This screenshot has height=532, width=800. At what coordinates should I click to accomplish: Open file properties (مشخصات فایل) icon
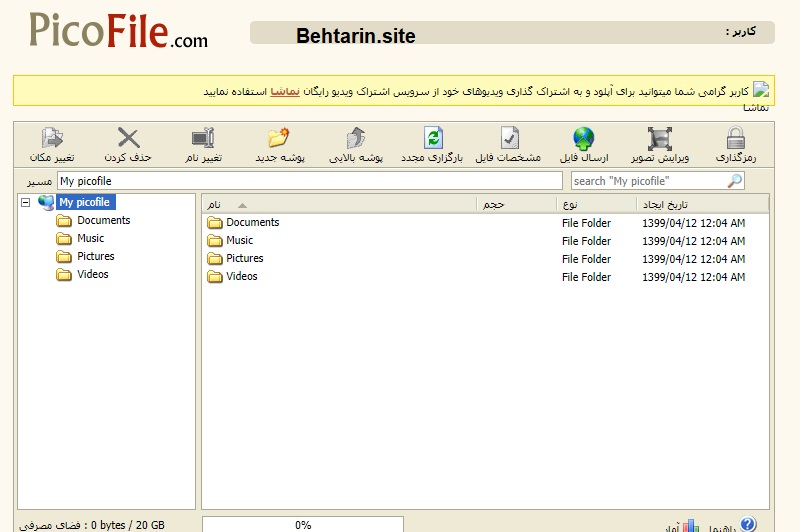point(509,138)
